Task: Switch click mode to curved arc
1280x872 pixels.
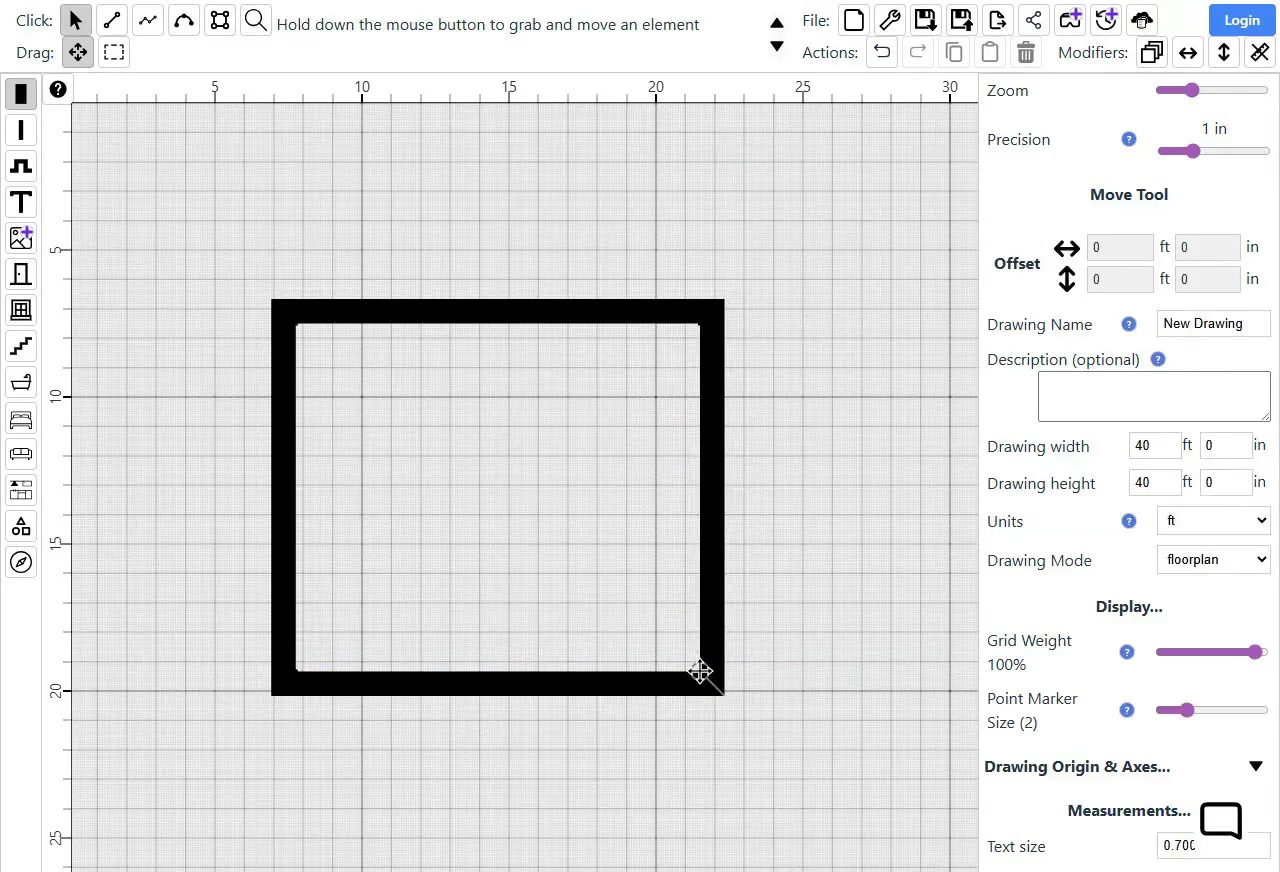Action: tap(184, 20)
